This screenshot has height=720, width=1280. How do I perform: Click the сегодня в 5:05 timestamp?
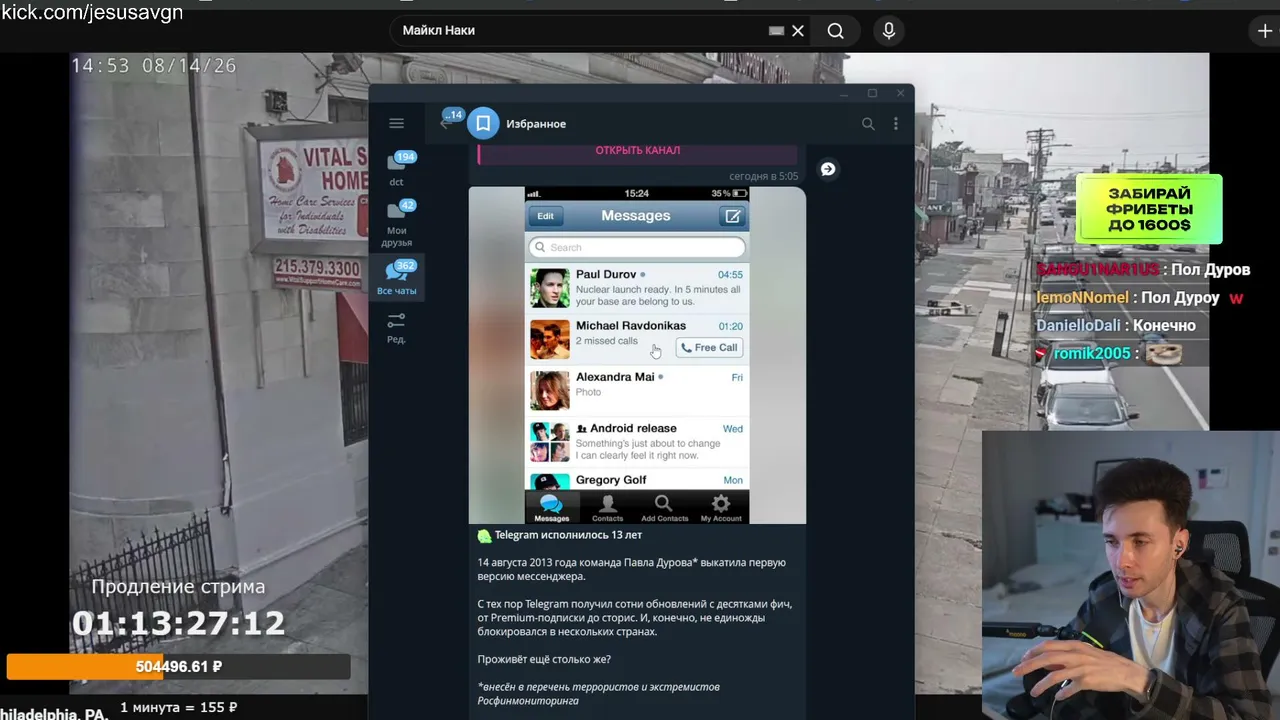(763, 176)
